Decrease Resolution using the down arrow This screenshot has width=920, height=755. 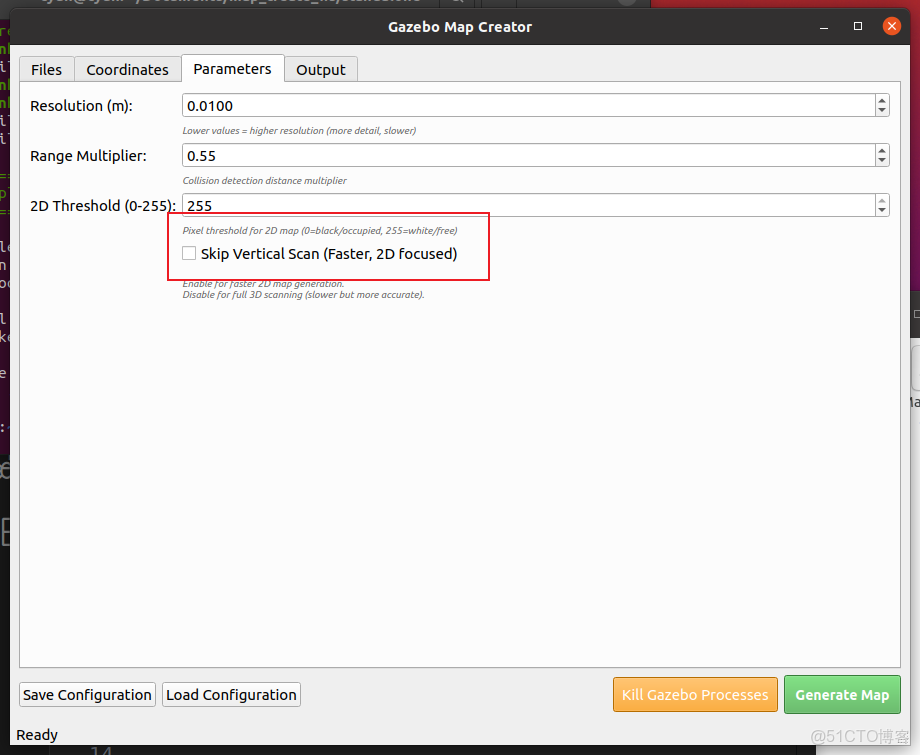pyautogui.click(x=882, y=111)
